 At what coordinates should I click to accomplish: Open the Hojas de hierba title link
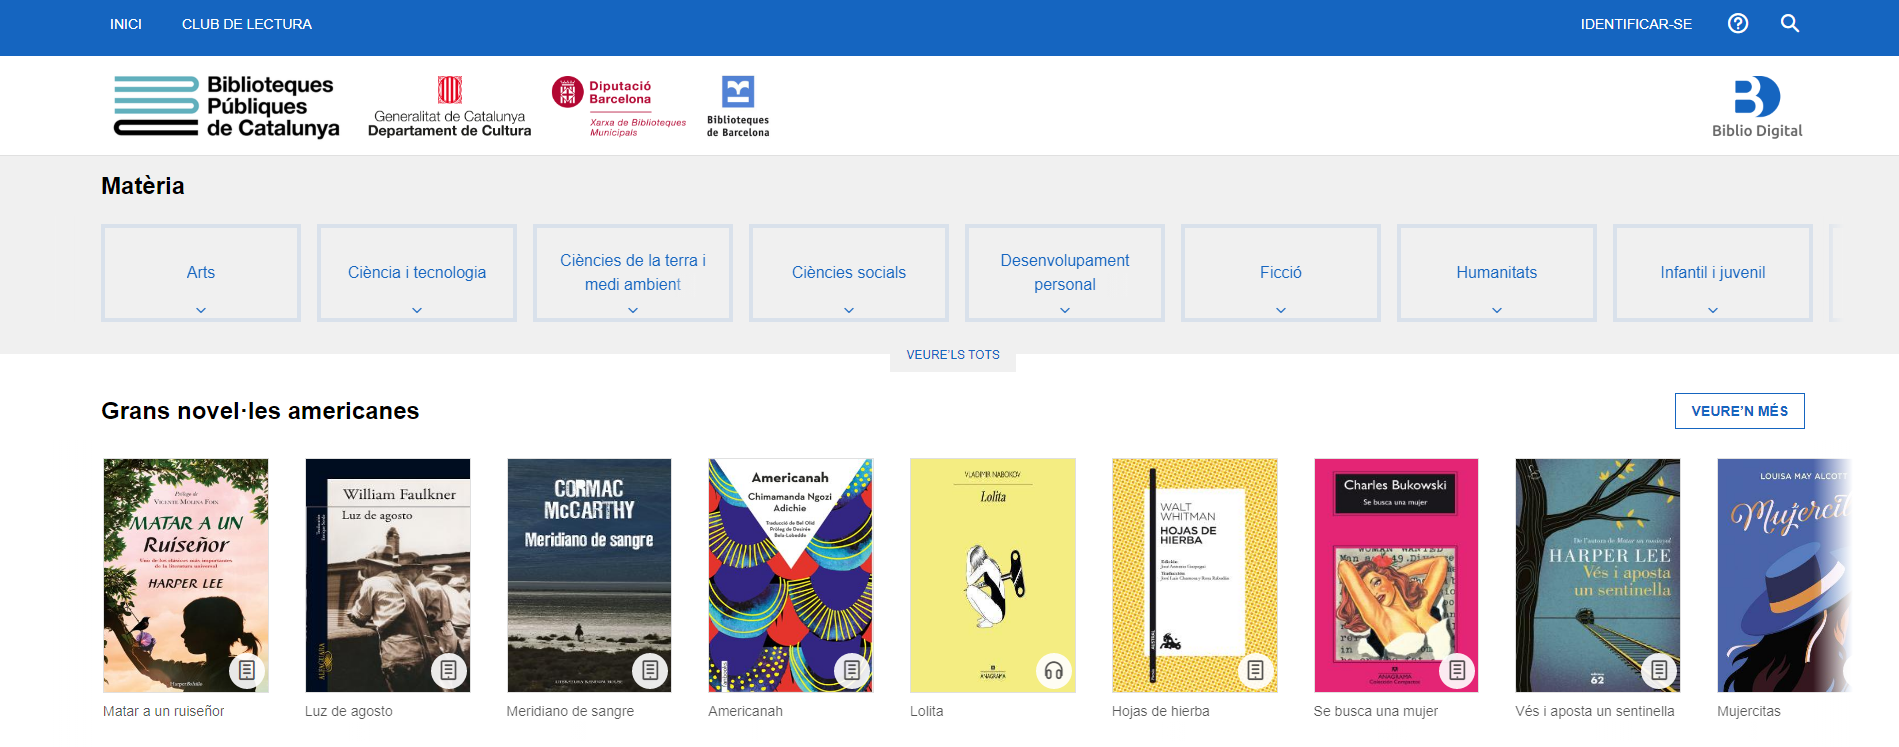1161,711
